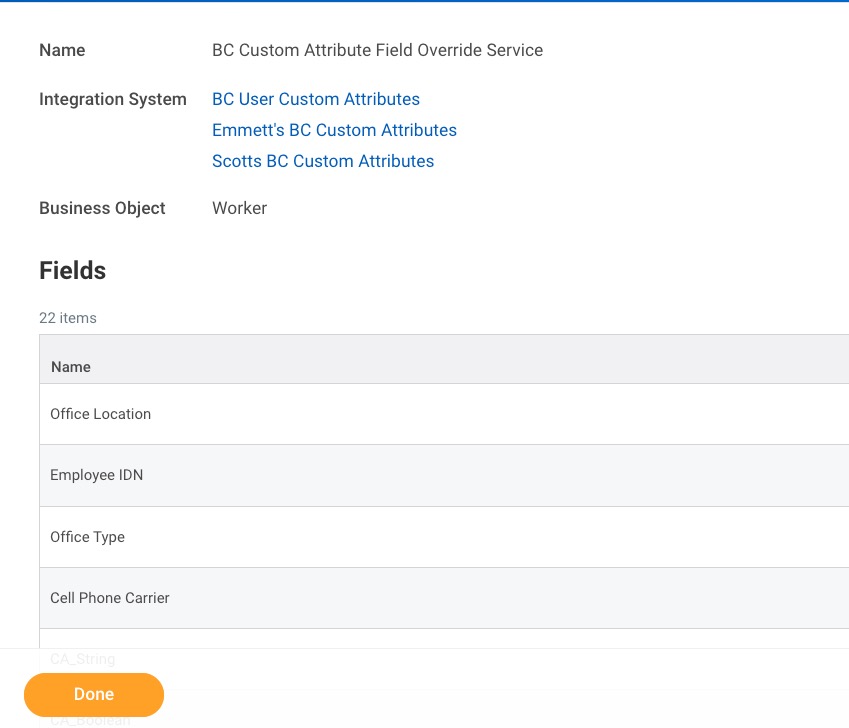Open Emmett's BC Custom Attributes integration system

click(334, 130)
